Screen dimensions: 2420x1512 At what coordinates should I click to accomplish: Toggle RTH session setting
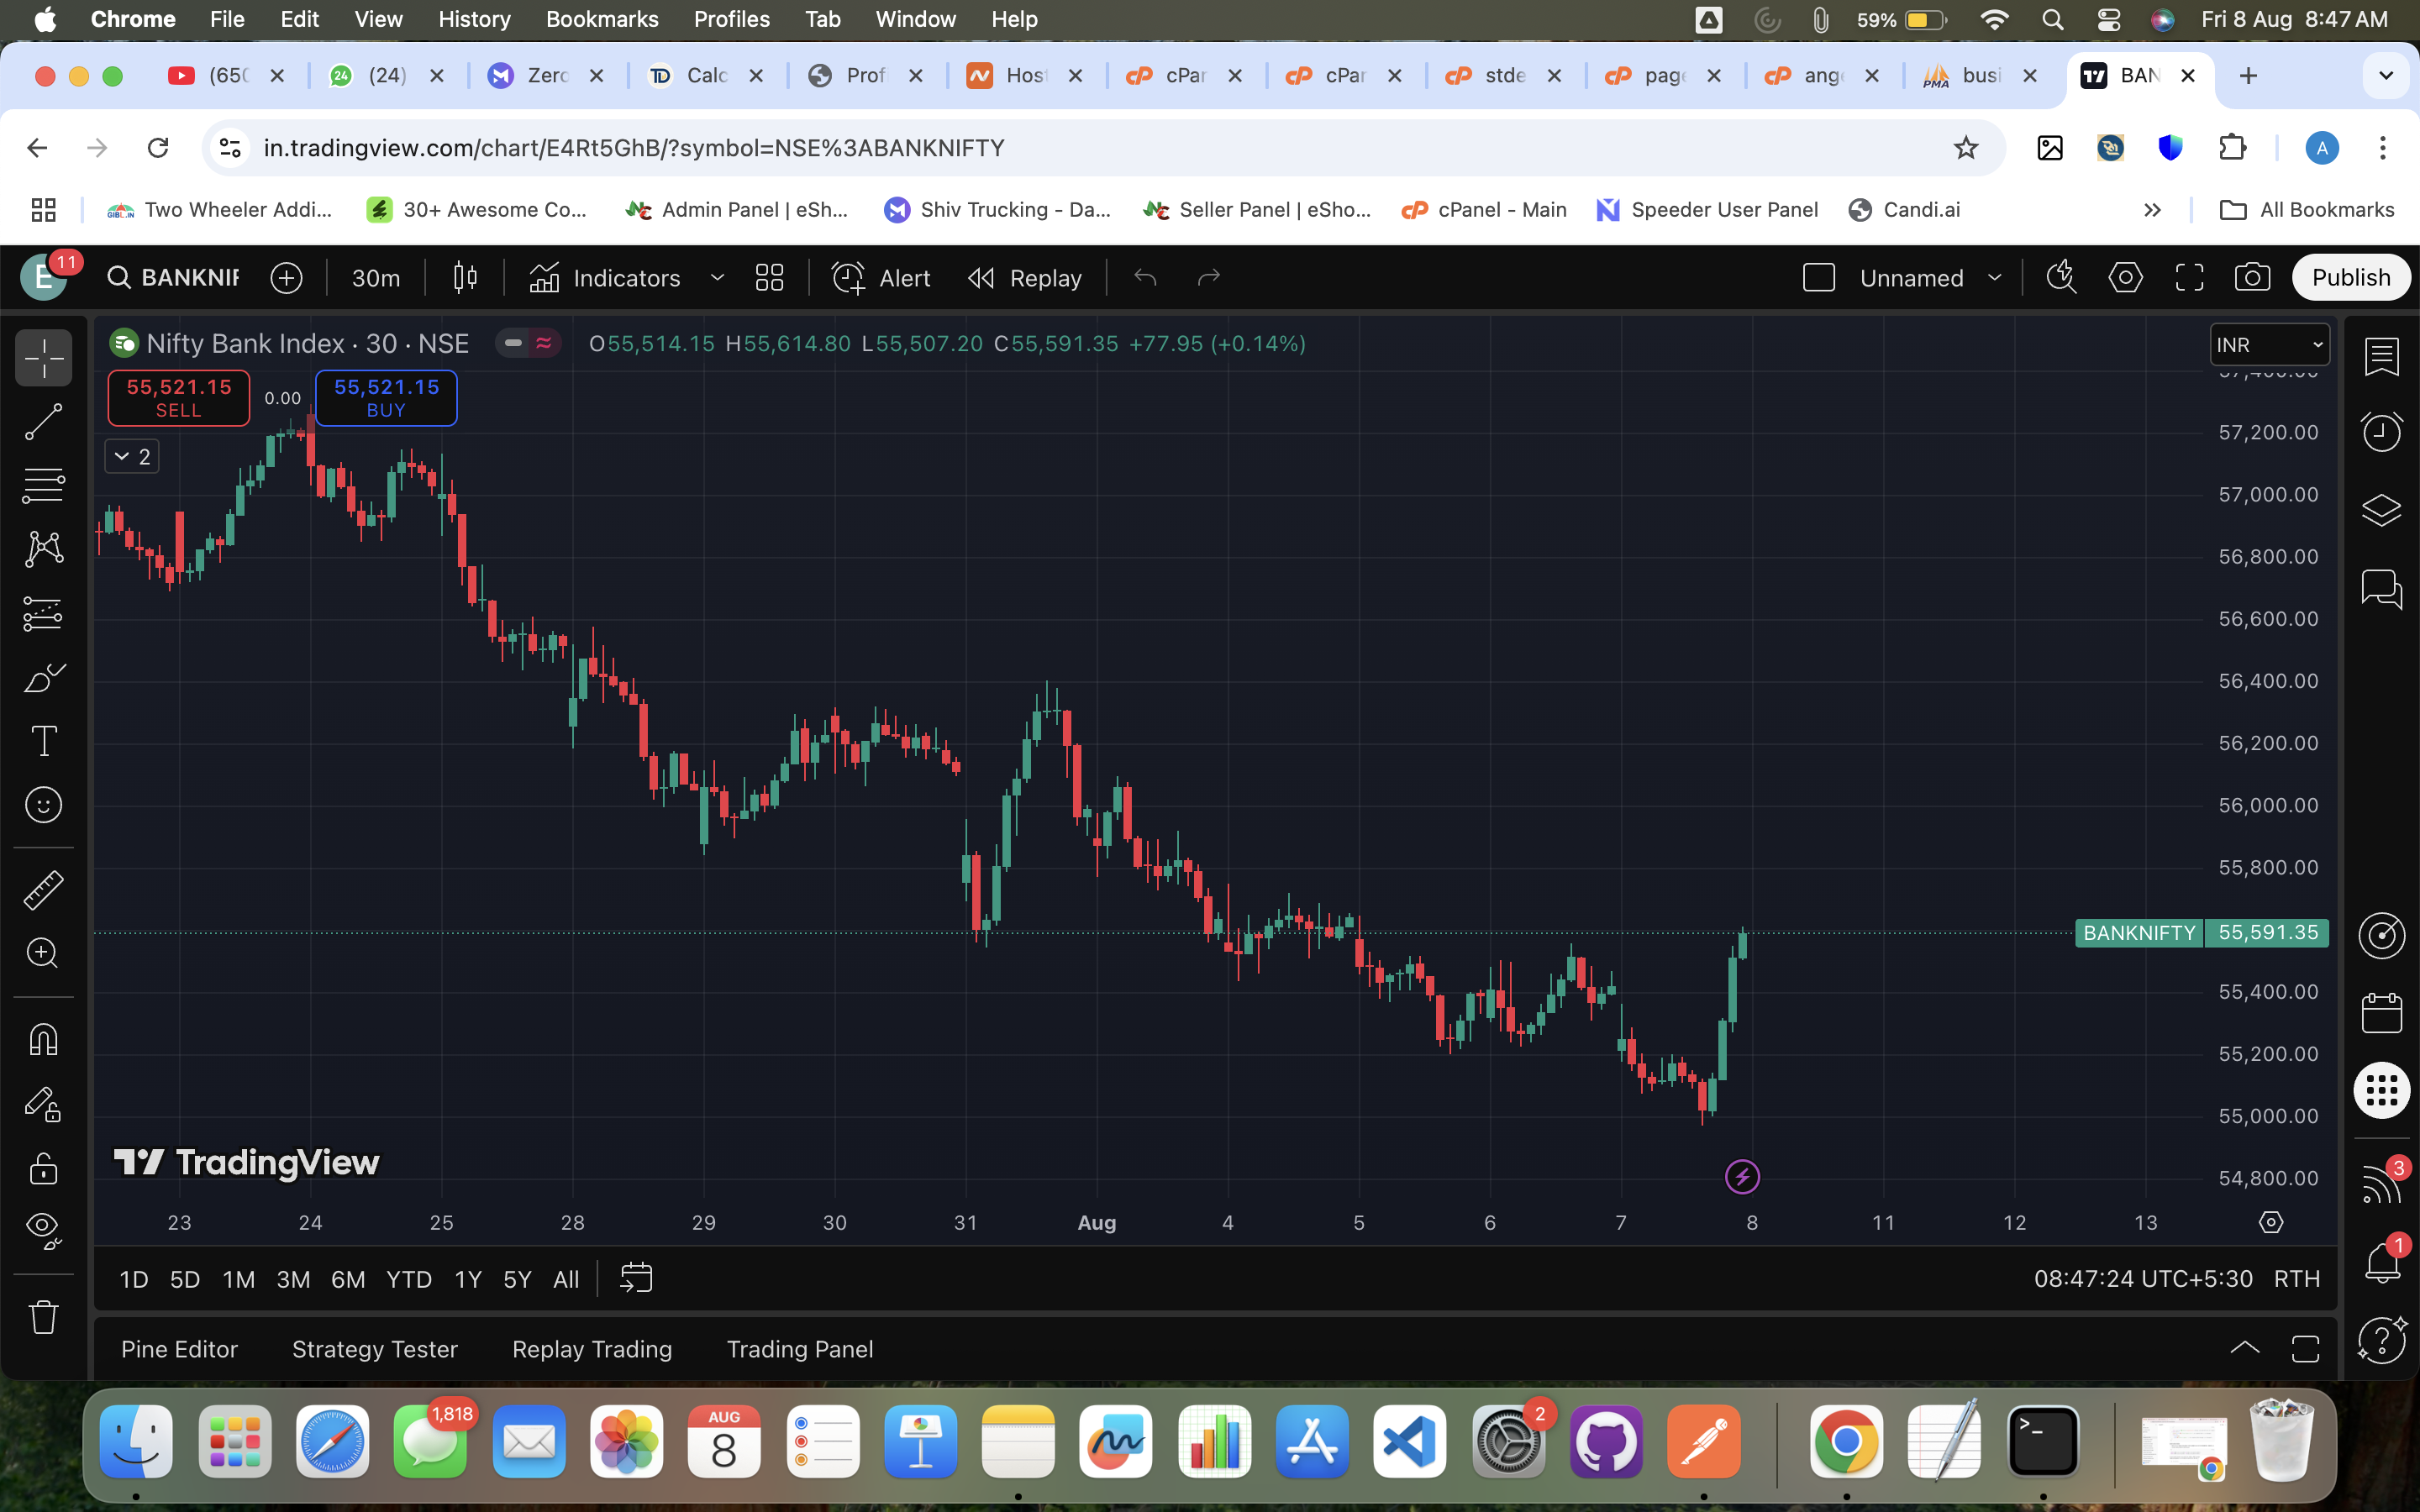click(2296, 1279)
